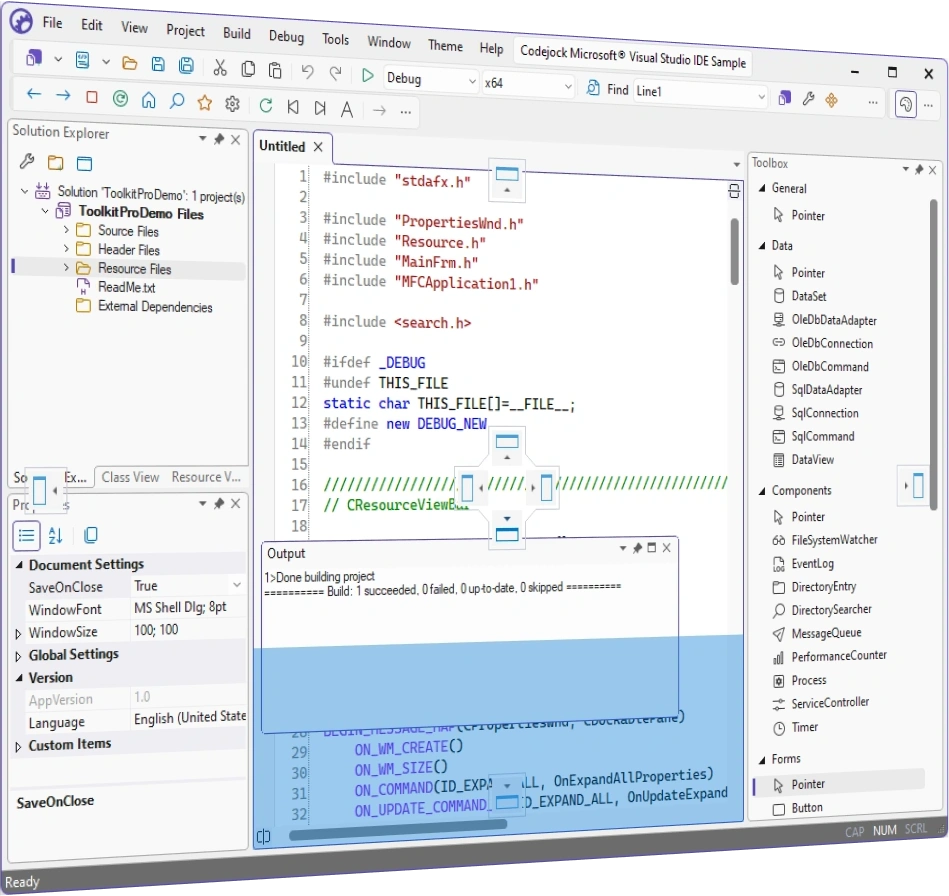Start debugging with the green play icon
The width and height of the screenshot is (949, 896).
367,75
